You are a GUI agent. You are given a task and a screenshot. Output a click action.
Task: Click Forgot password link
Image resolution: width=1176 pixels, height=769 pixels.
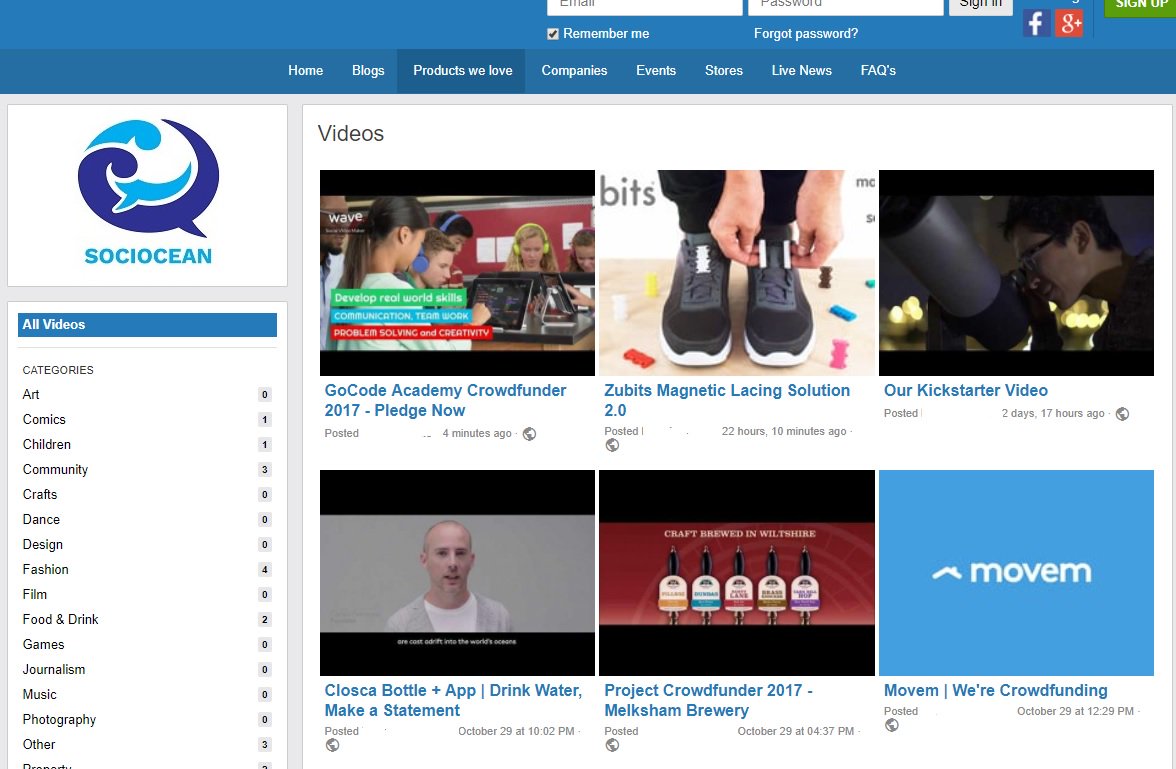806,34
